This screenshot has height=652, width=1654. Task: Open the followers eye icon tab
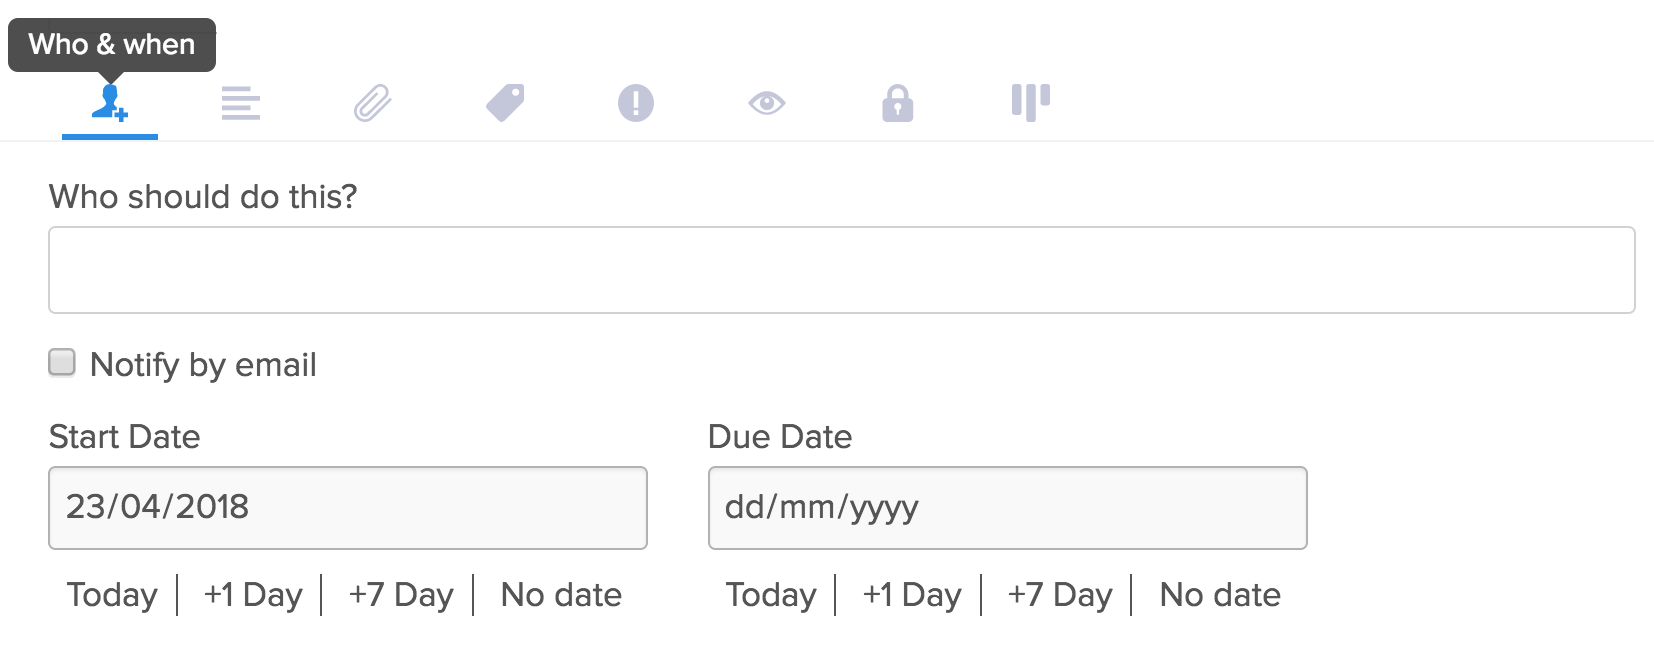tap(767, 103)
